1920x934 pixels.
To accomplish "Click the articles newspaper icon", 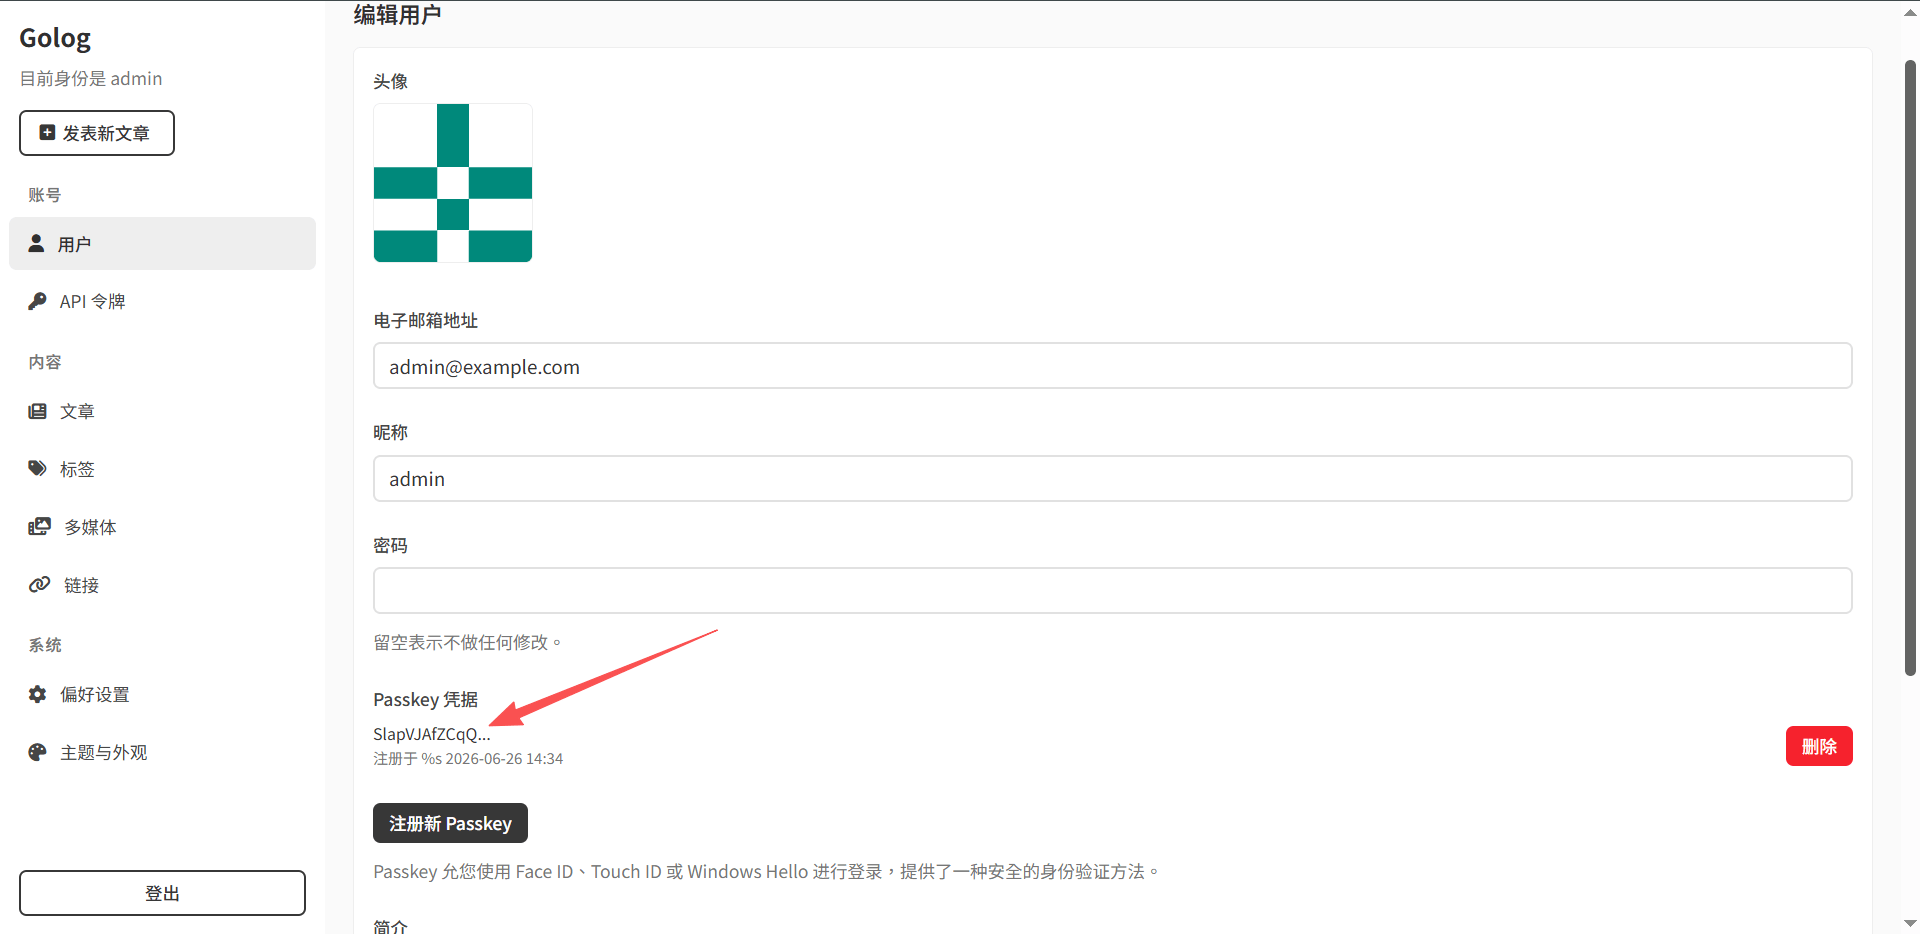I will [38, 411].
